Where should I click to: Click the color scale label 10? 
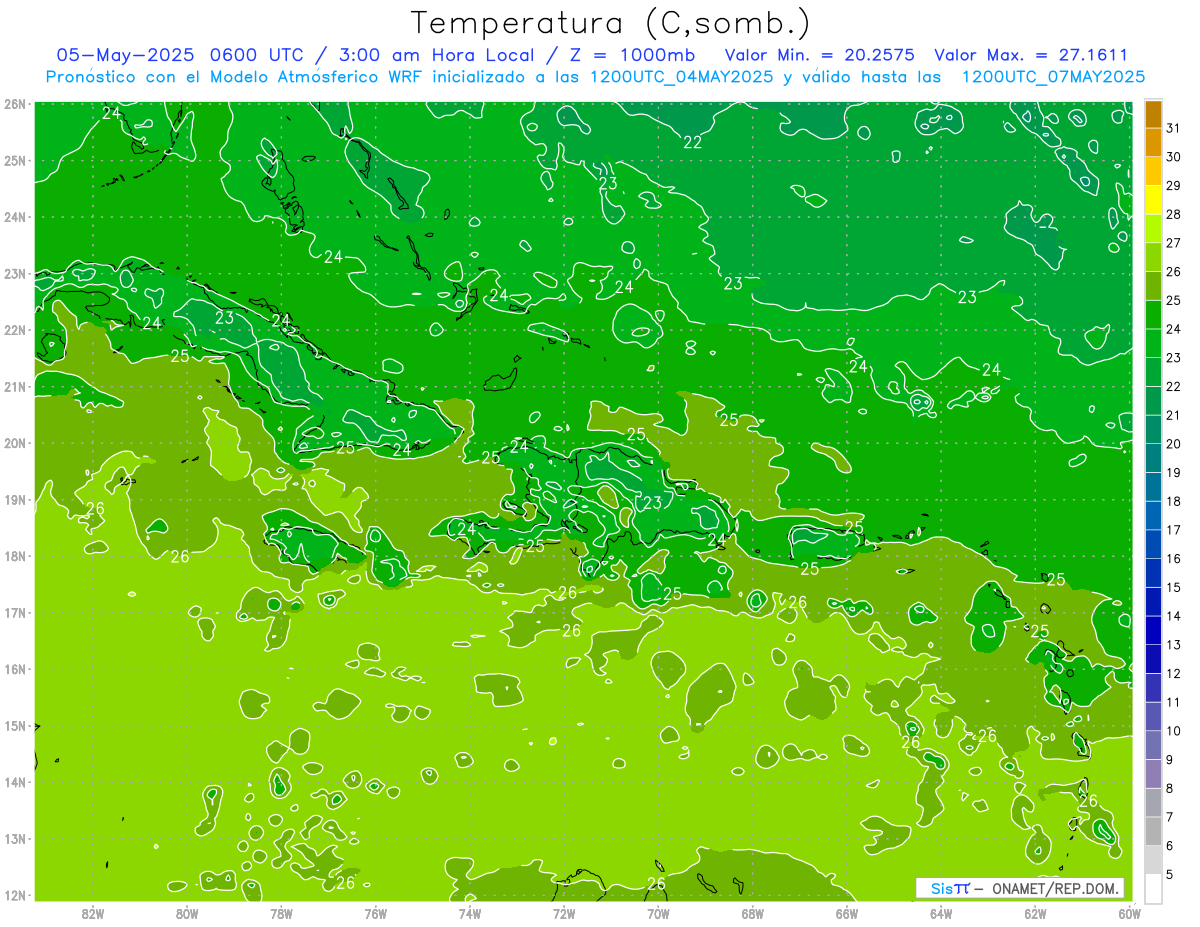pos(1174,731)
